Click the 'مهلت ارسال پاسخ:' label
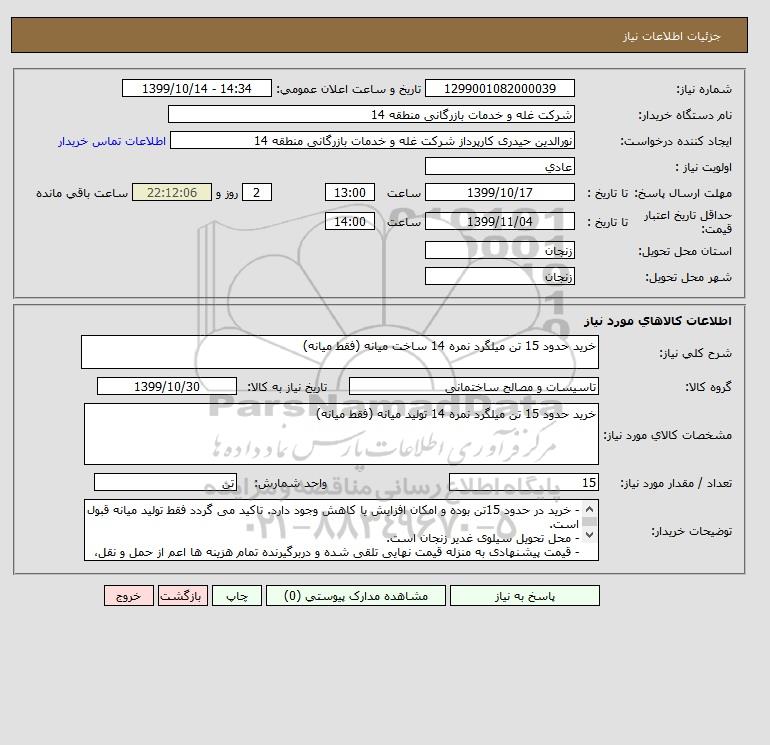Screen dimensions: 770x745 [684, 193]
